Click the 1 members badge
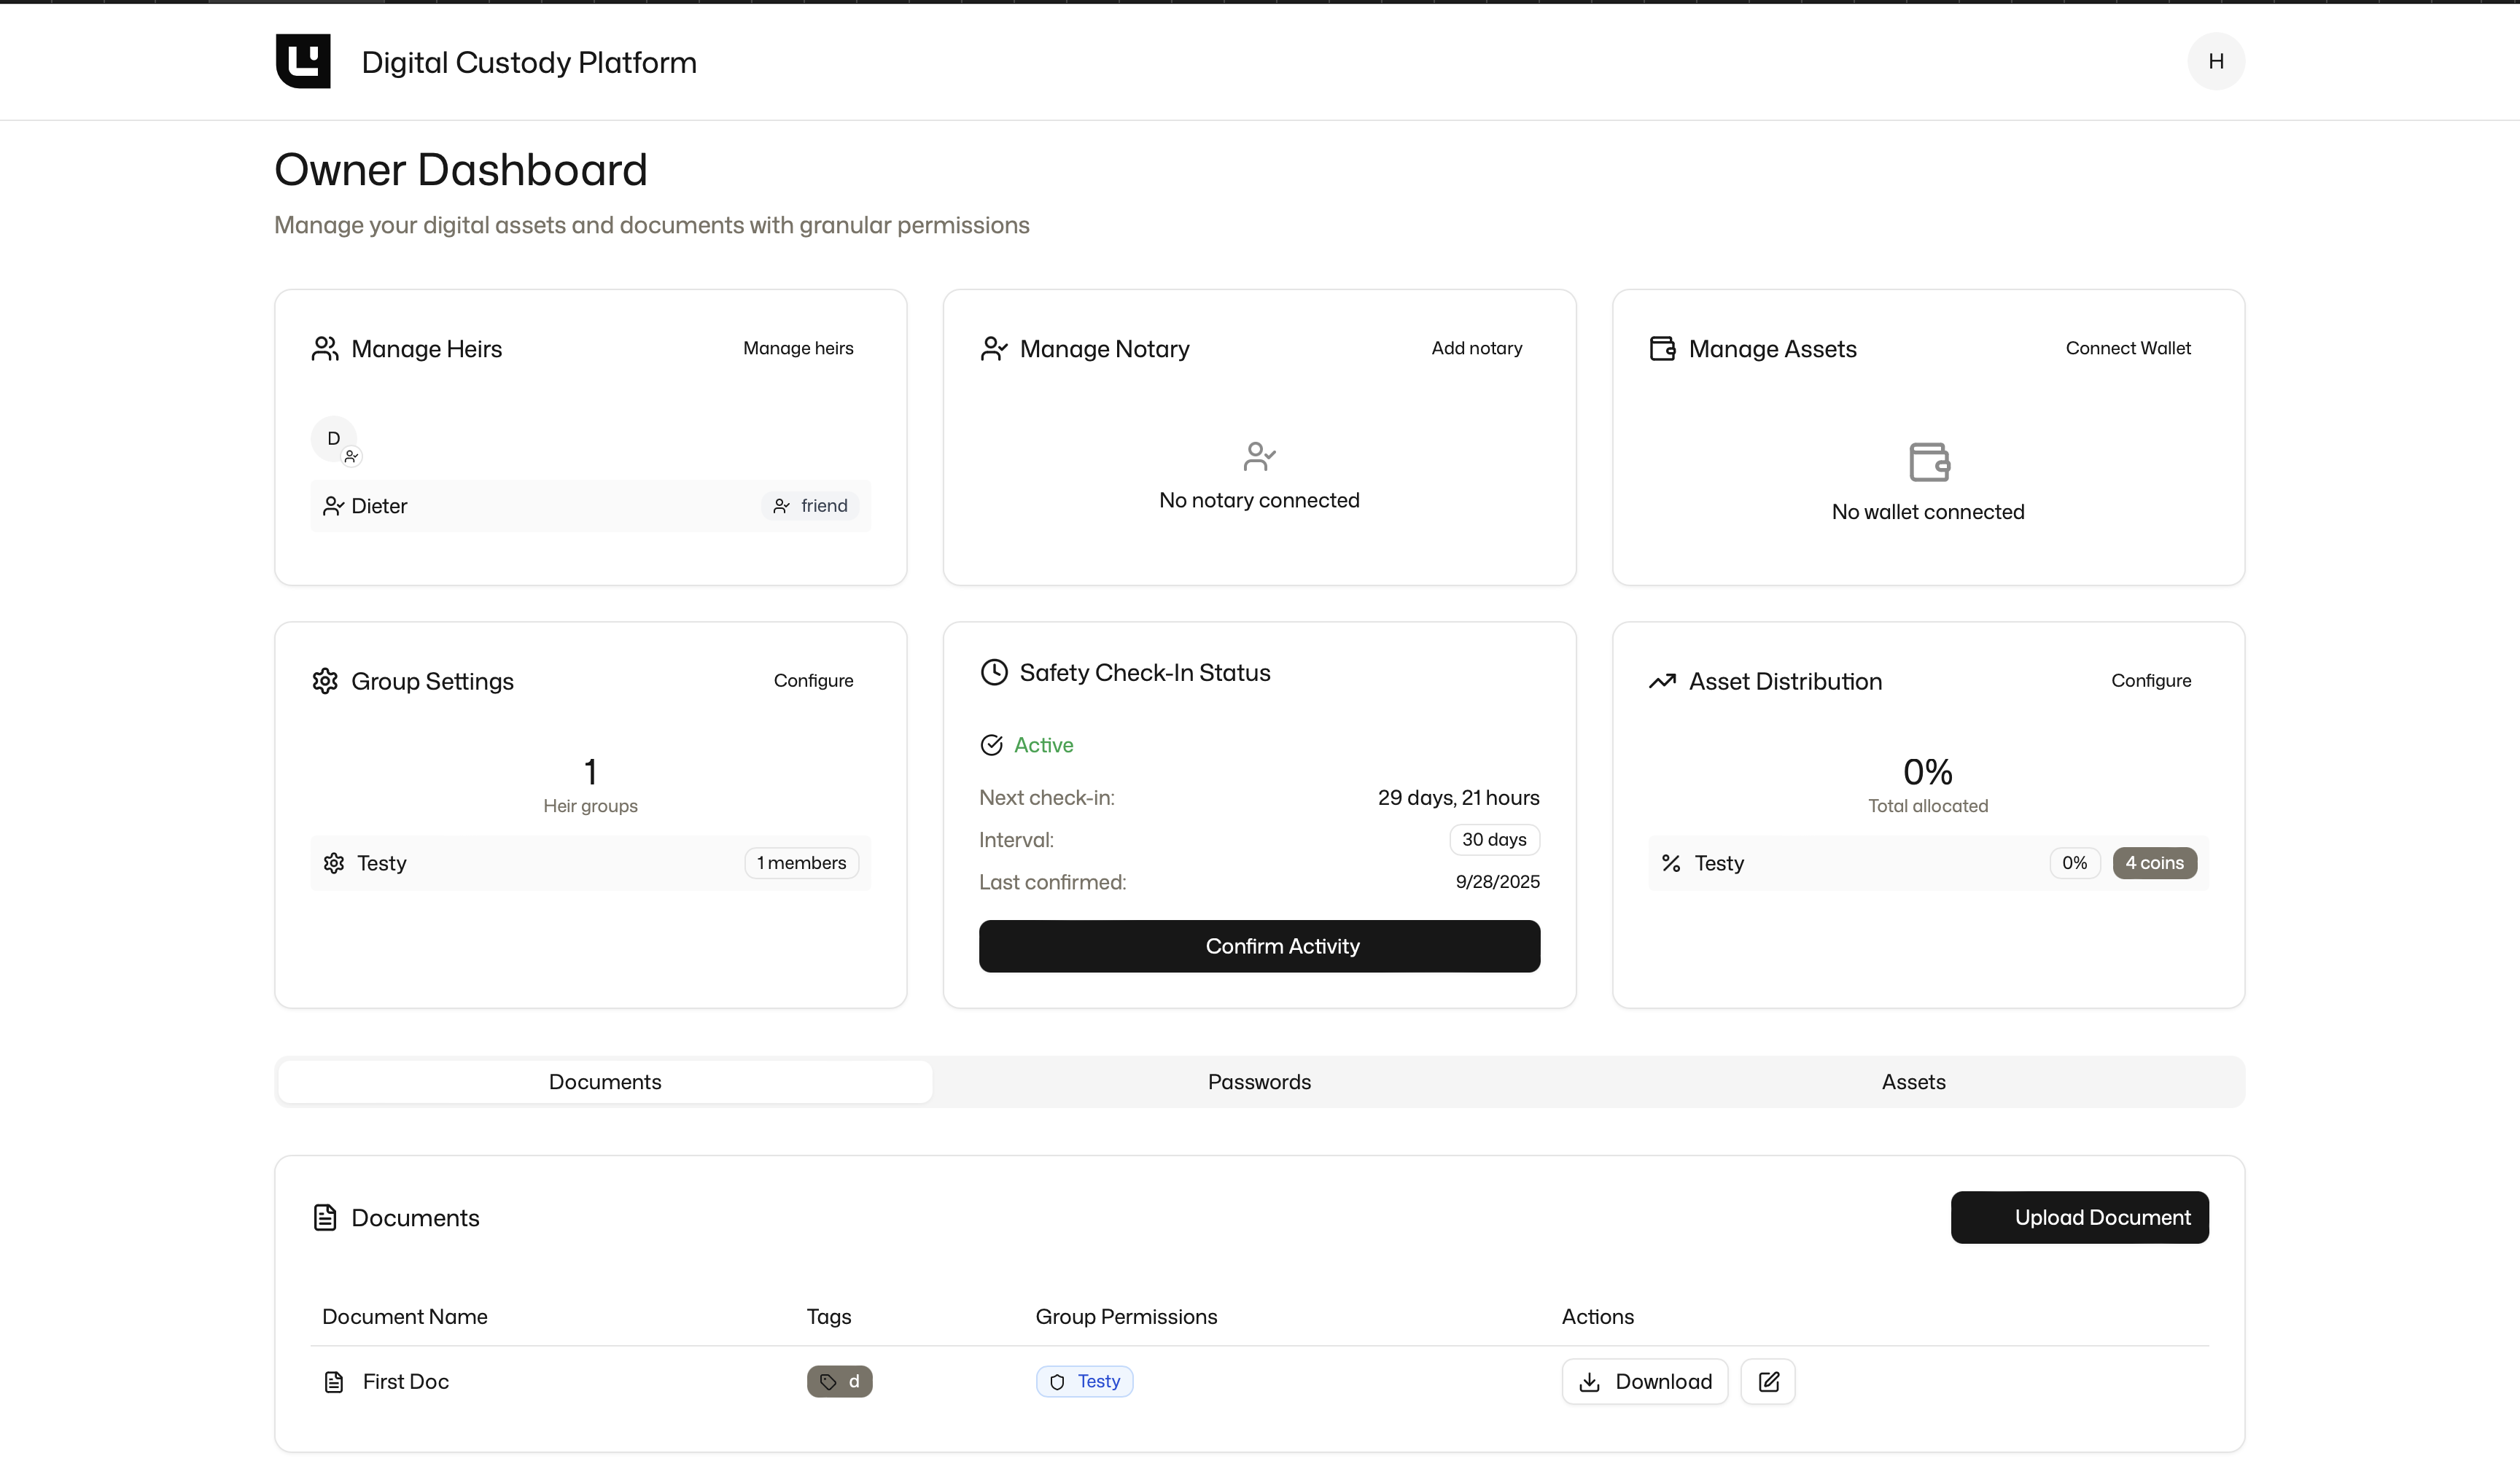The height and width of the screenshot is (1461, 2520). [801, 863]
